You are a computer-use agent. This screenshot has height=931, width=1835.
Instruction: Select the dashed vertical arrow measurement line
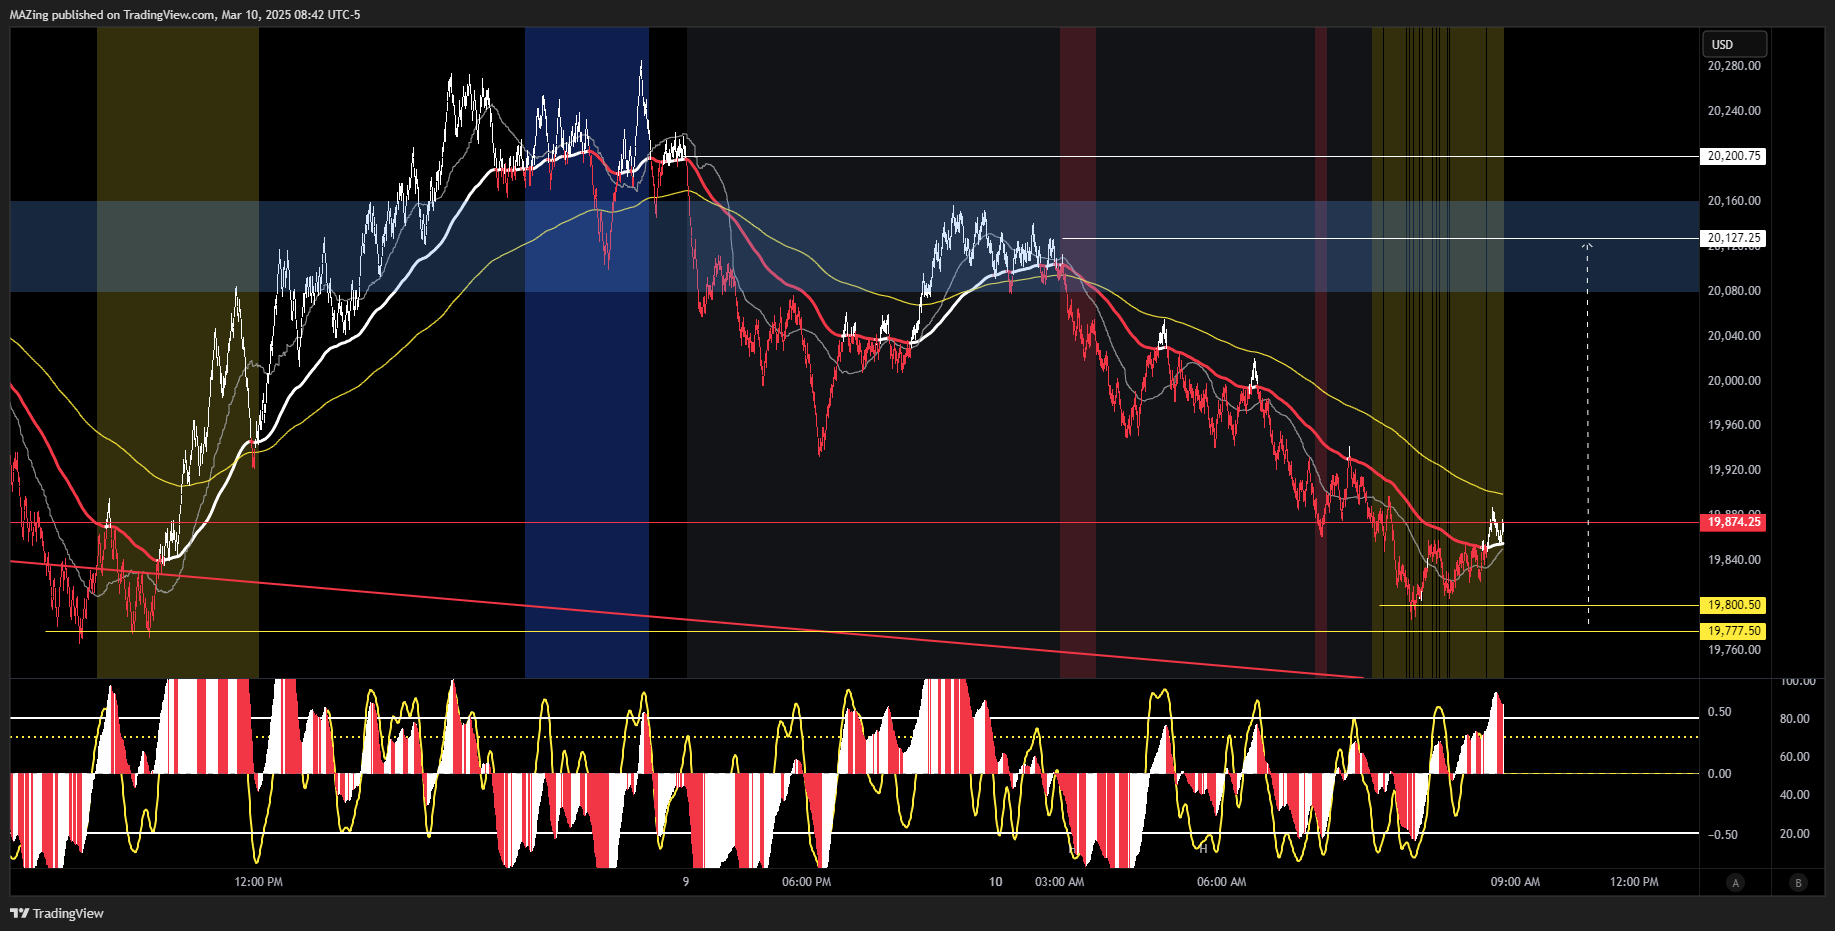coord(1588,434)
